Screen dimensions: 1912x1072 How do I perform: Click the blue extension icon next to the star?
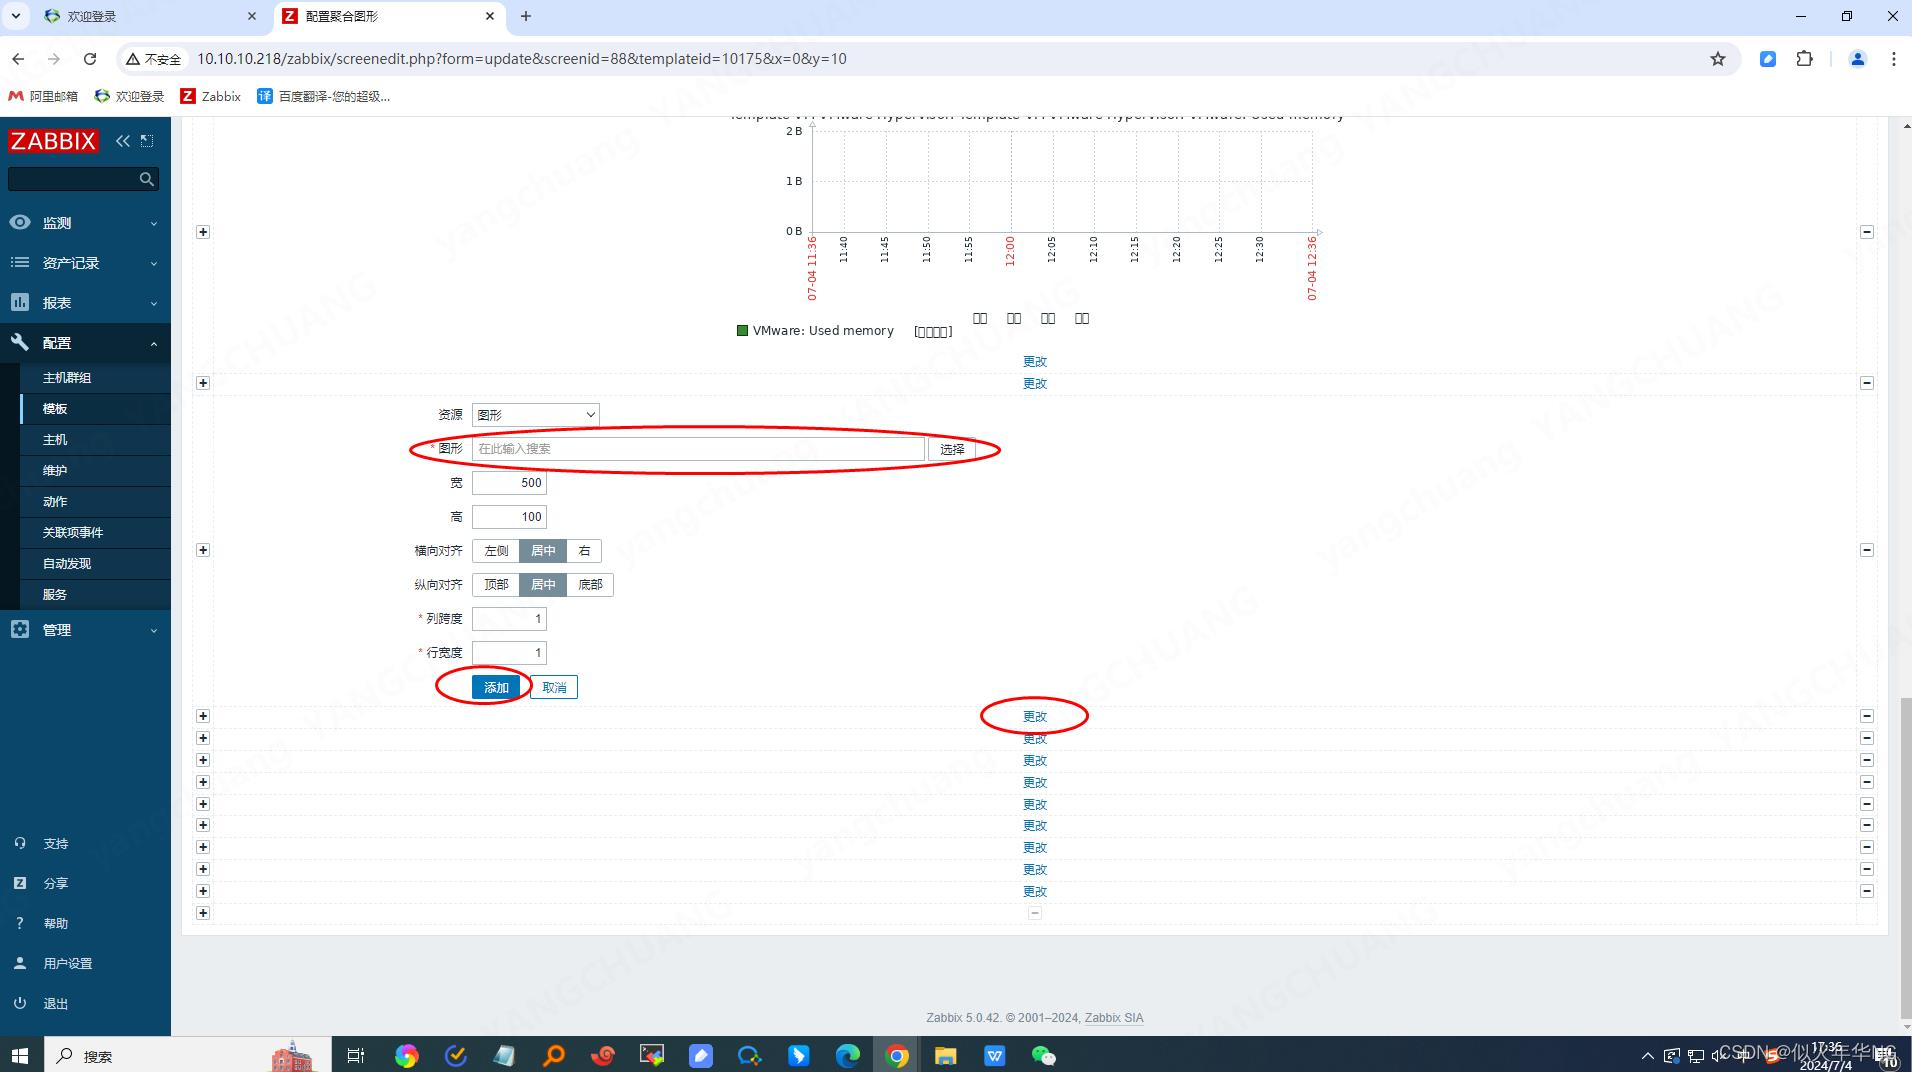pos(1768,59)
